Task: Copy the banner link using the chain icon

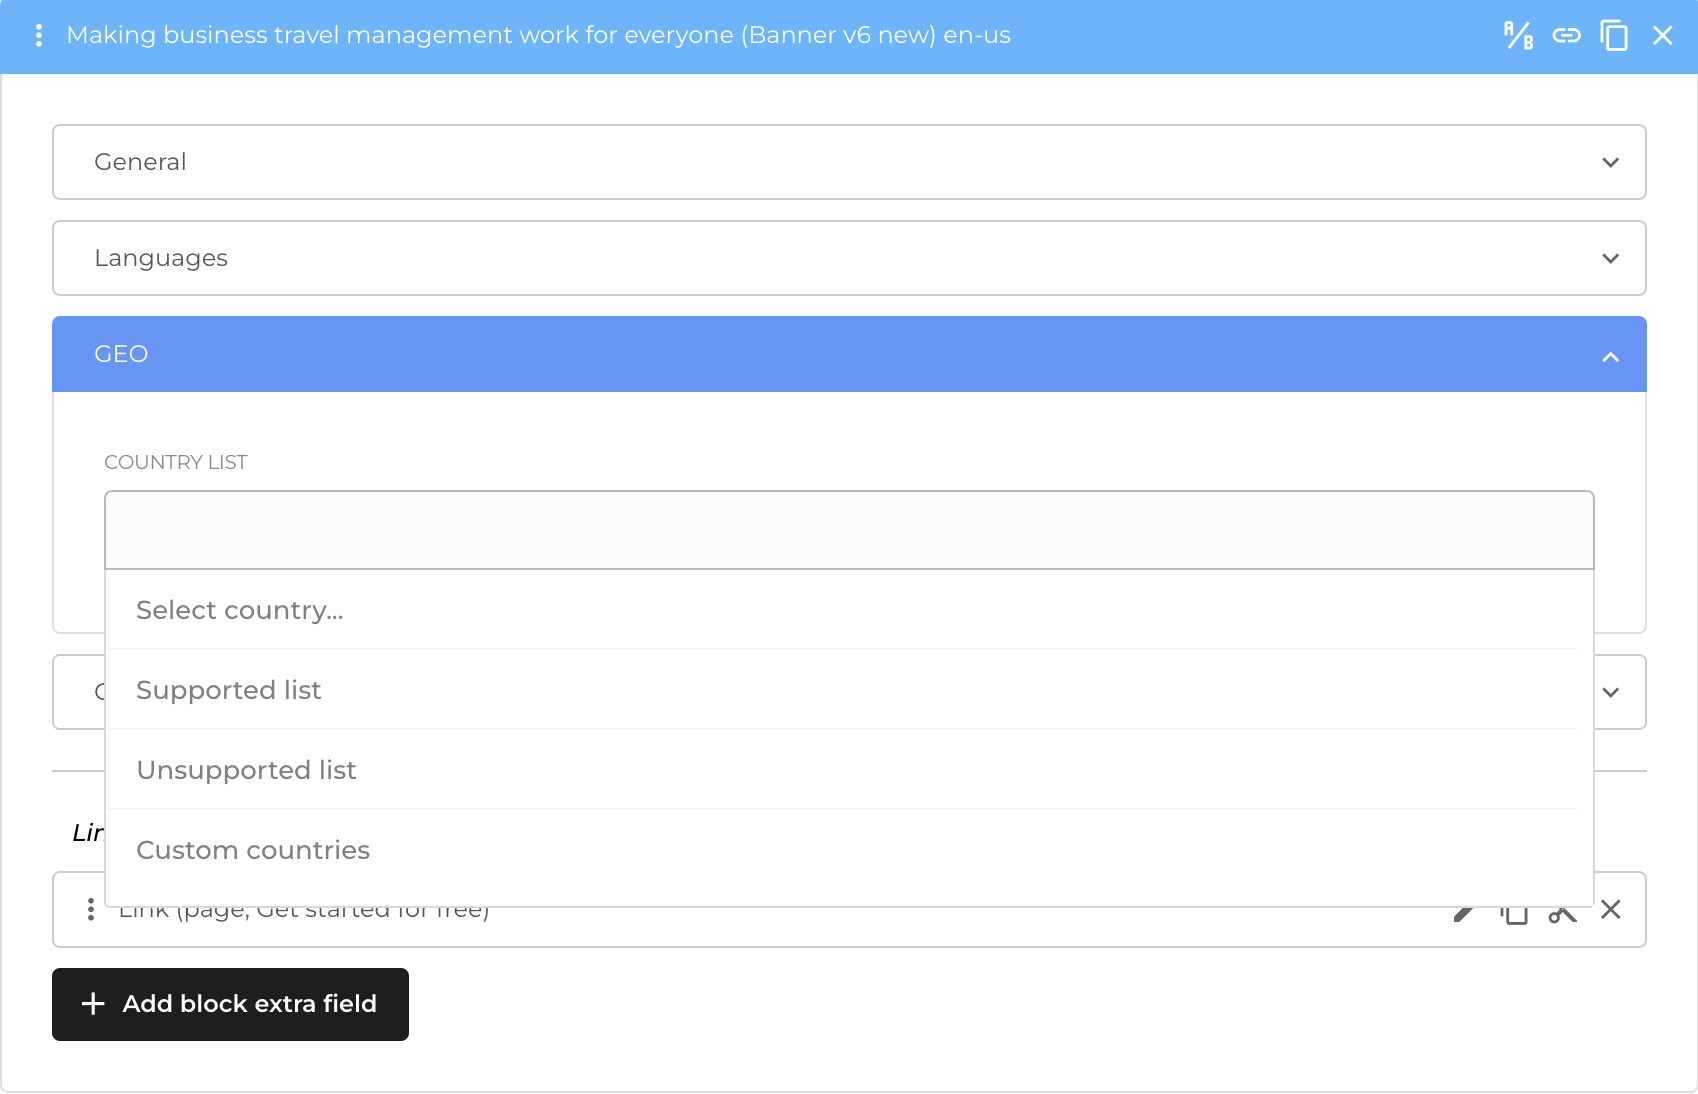Action: coord(1566,36)
